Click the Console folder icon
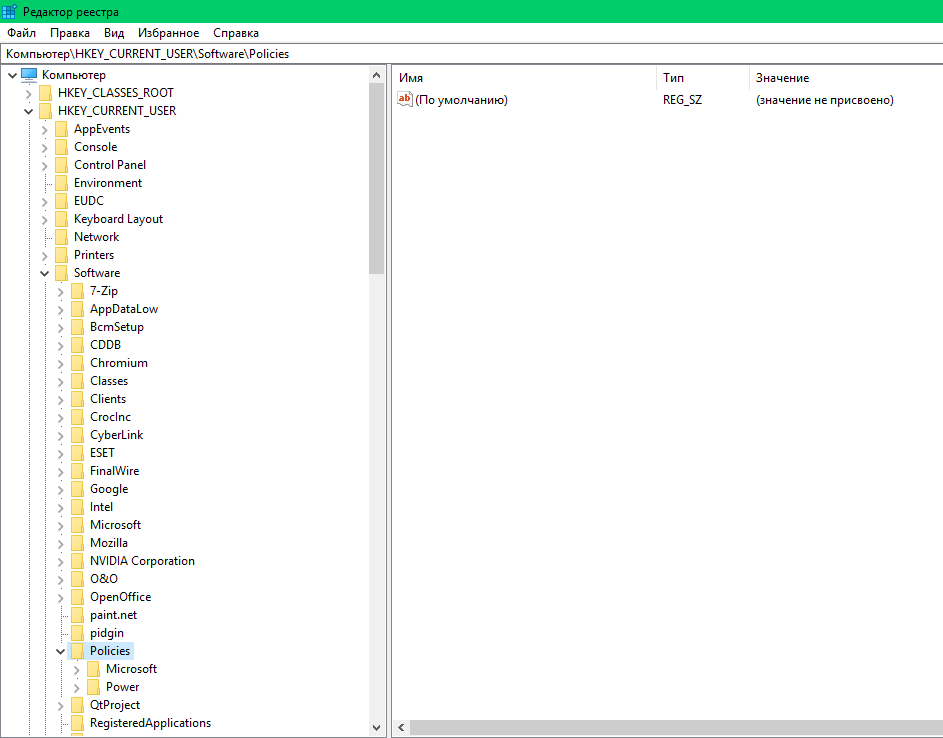943x738 pixels. 61,147
